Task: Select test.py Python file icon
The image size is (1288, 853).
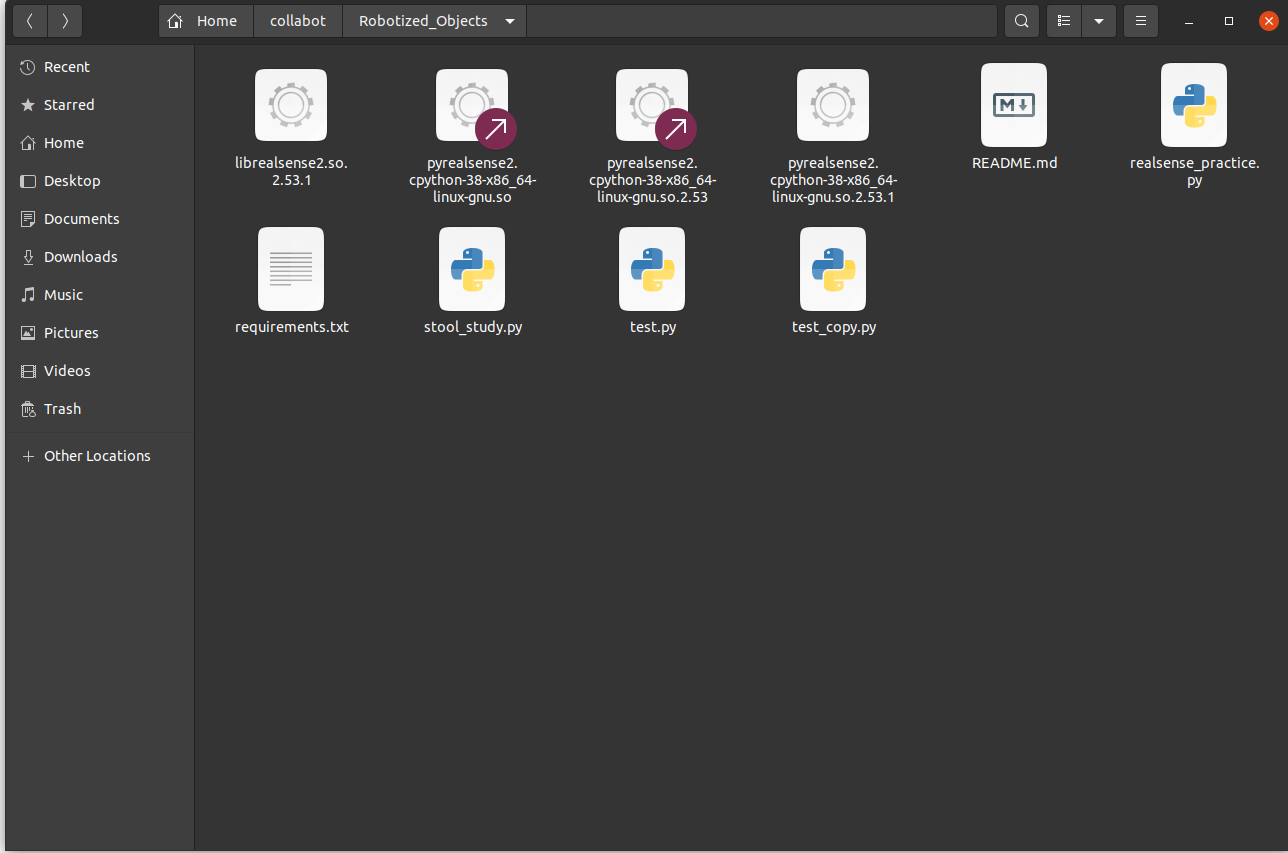Action: tap(652, 269)
